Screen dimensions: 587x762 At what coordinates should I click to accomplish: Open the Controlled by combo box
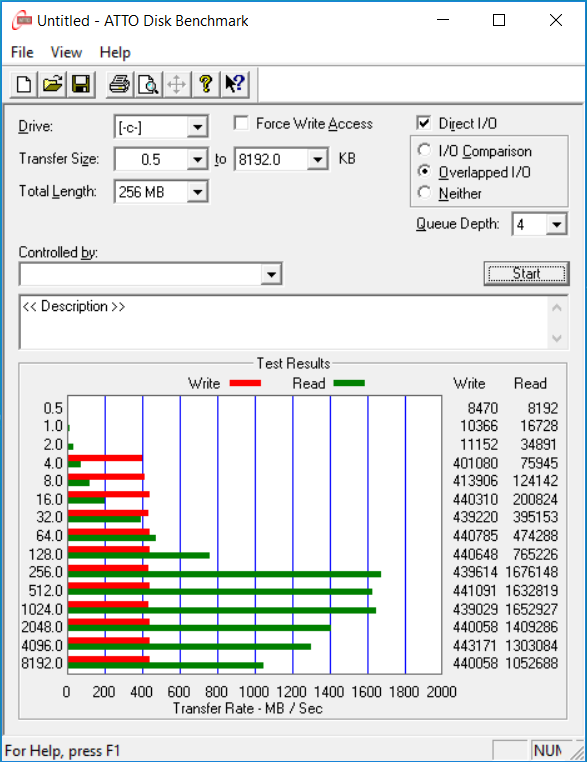(x=150, y=275)
